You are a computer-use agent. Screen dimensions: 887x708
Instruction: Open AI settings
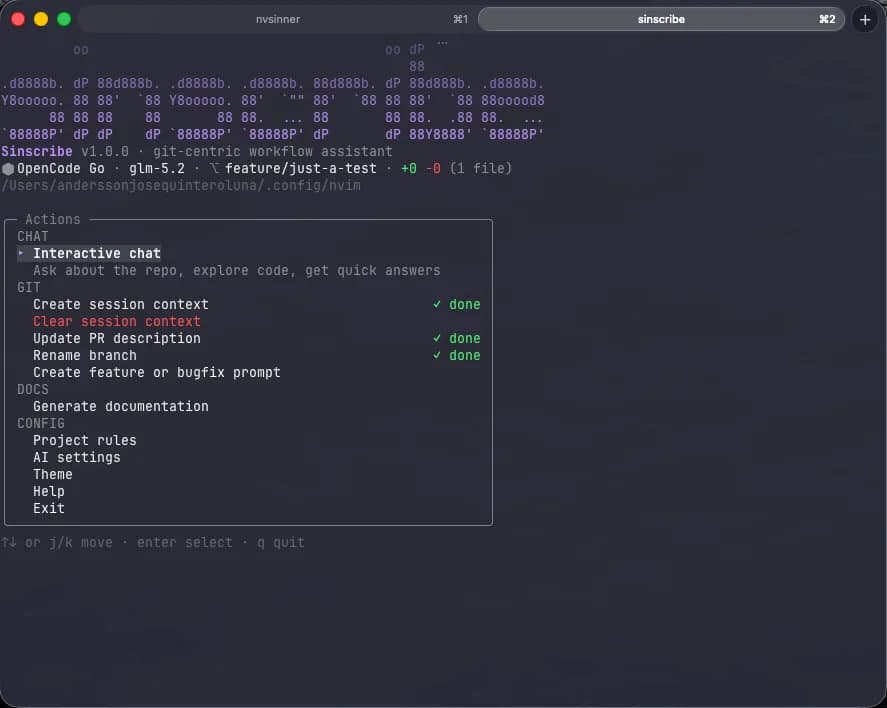[77, 457]
